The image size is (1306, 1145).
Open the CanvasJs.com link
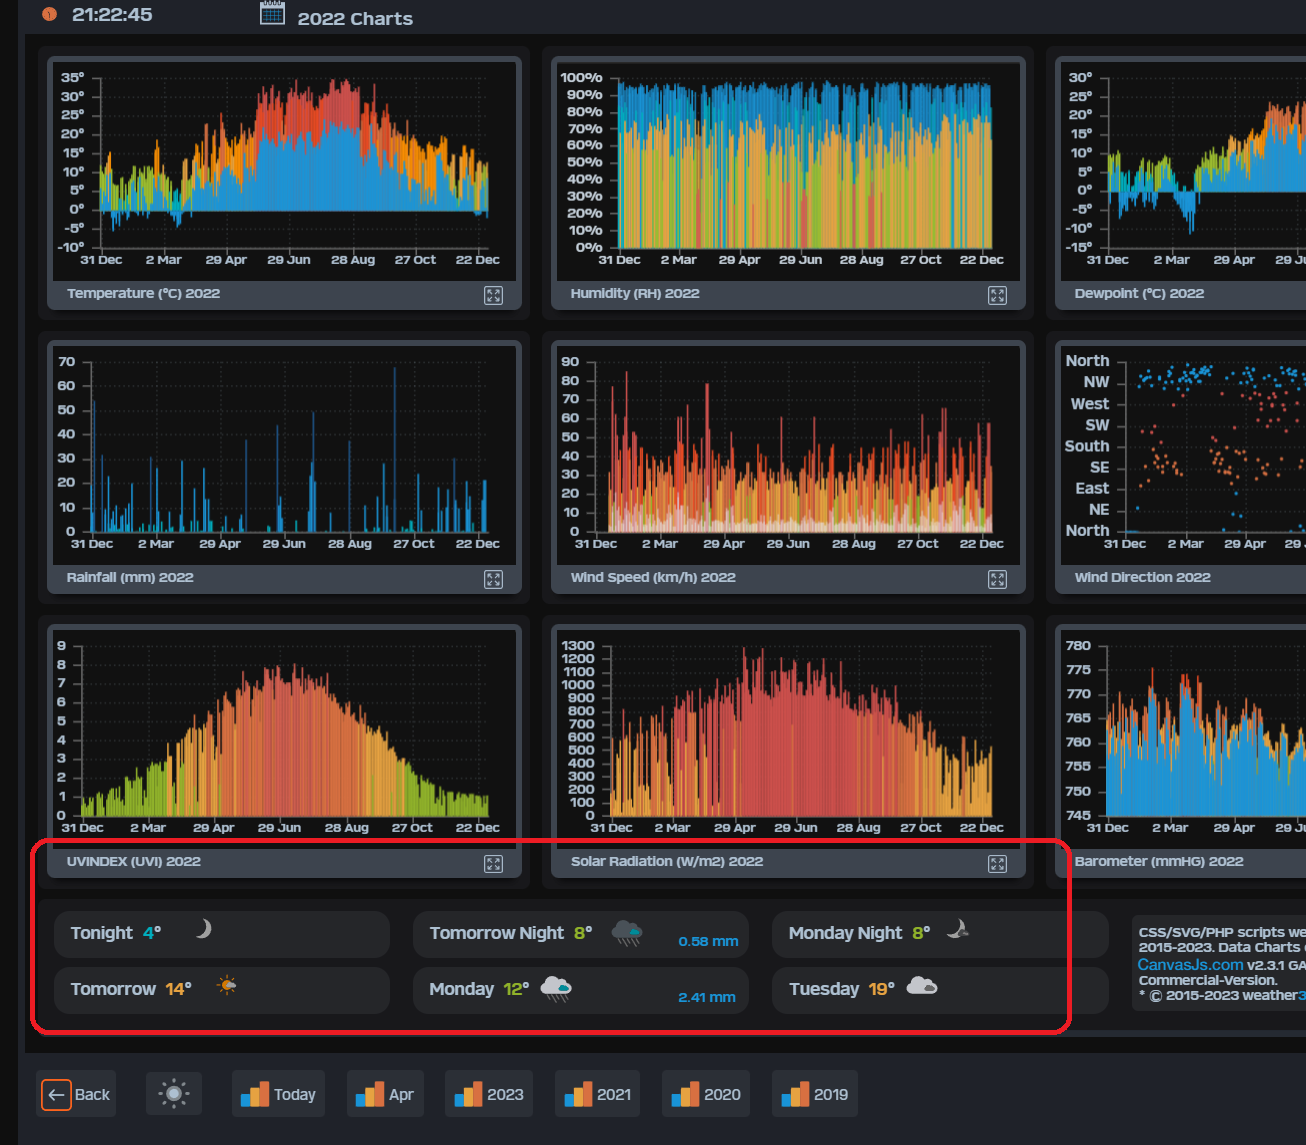1190,965
